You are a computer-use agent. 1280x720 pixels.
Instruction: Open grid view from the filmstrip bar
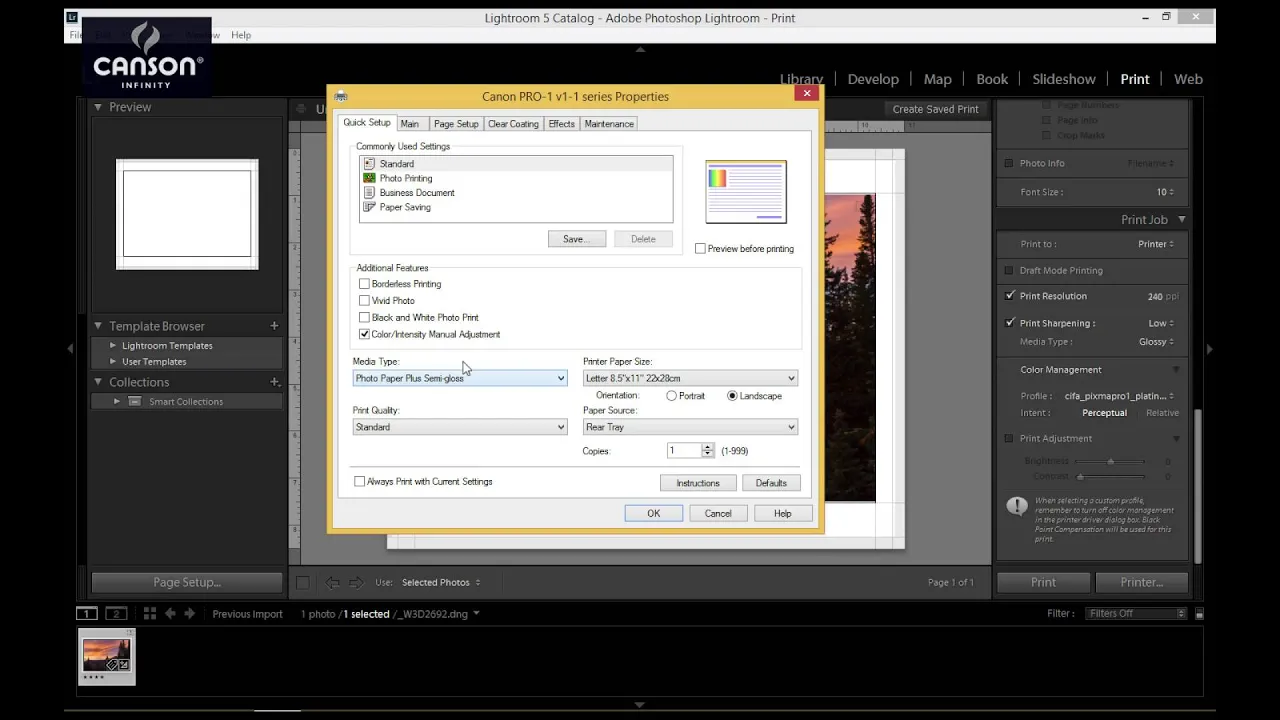(149, 613)
